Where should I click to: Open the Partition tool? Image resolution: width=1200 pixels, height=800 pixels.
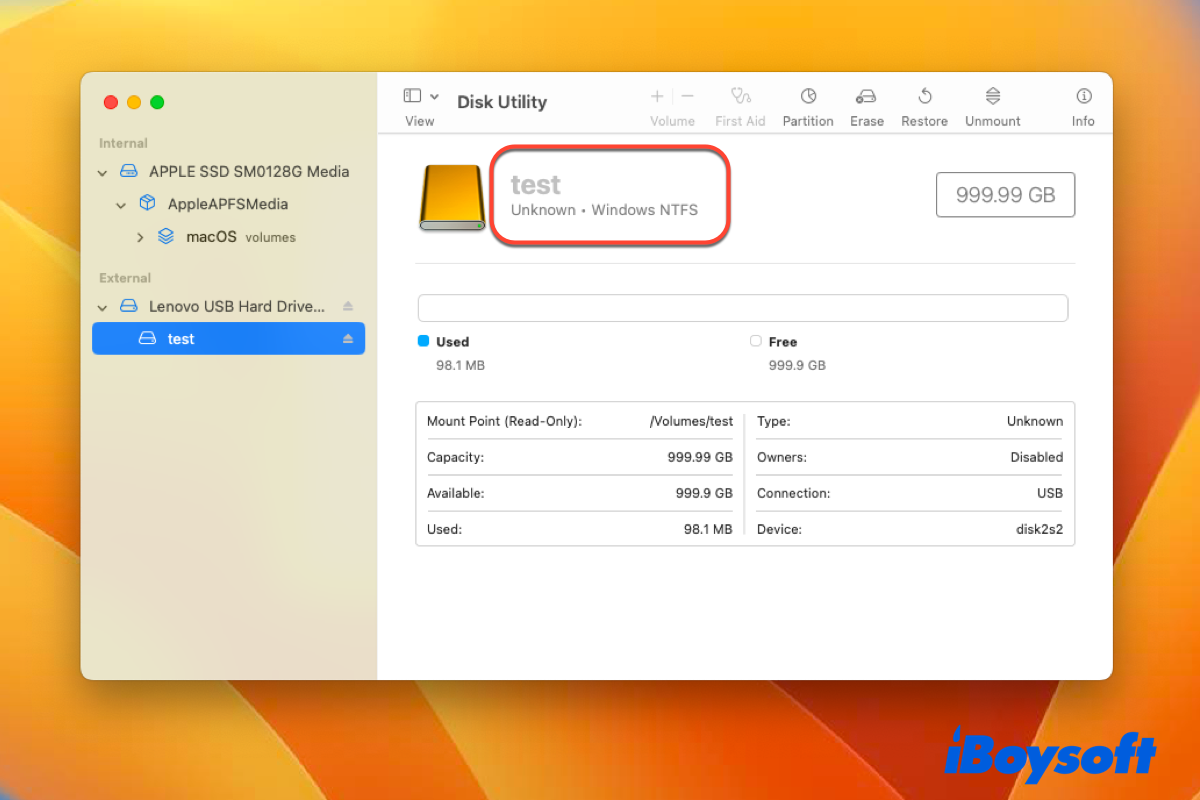(x=807, y=100)
